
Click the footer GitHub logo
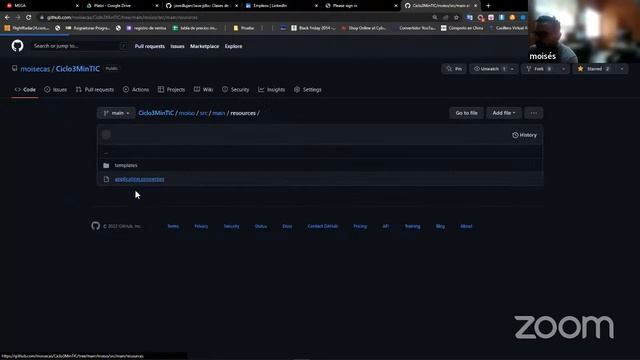point(96,226)
